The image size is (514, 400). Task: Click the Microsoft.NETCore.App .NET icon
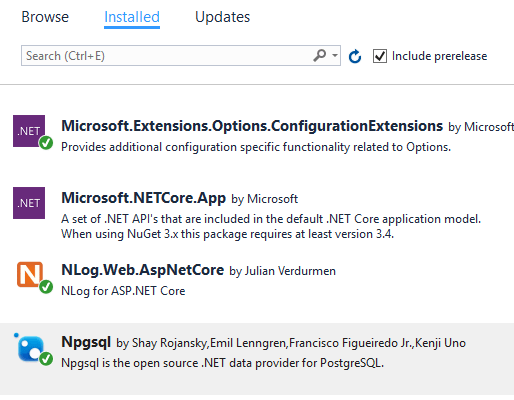tap(29, 203)
